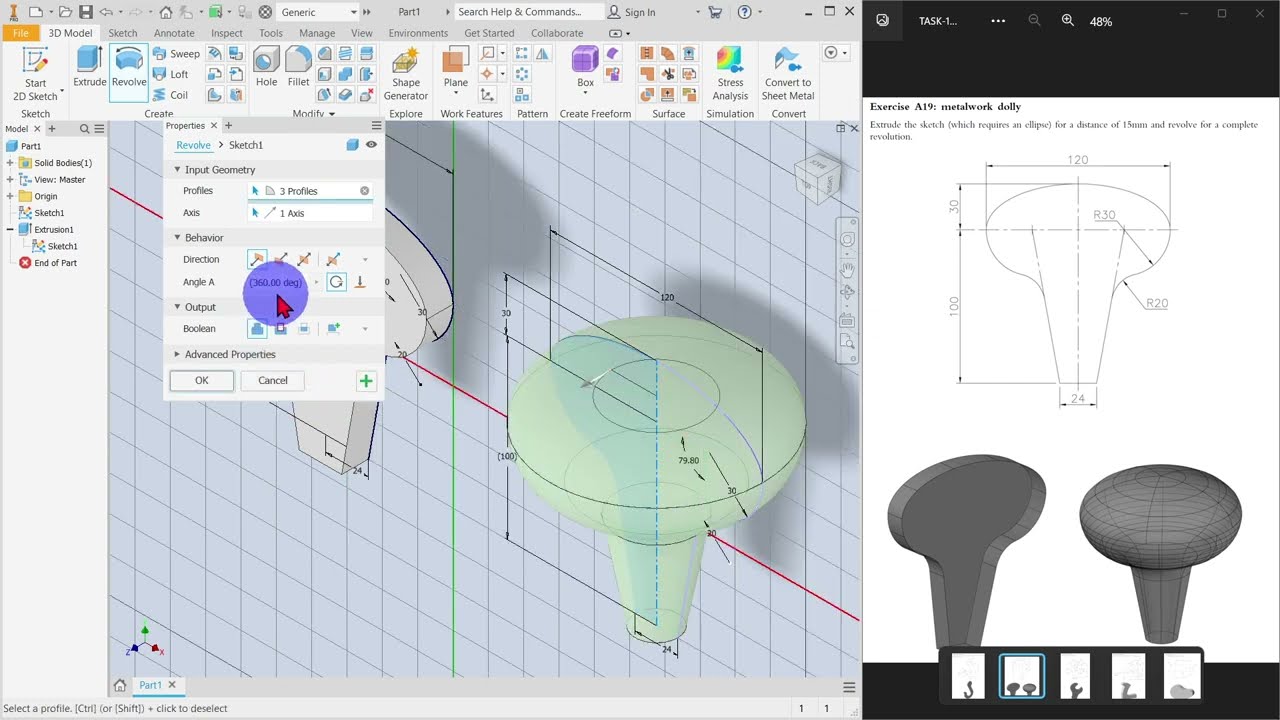1280x720 pixels.
Task: Collapse the Output section
Action: tap(177, 307)
